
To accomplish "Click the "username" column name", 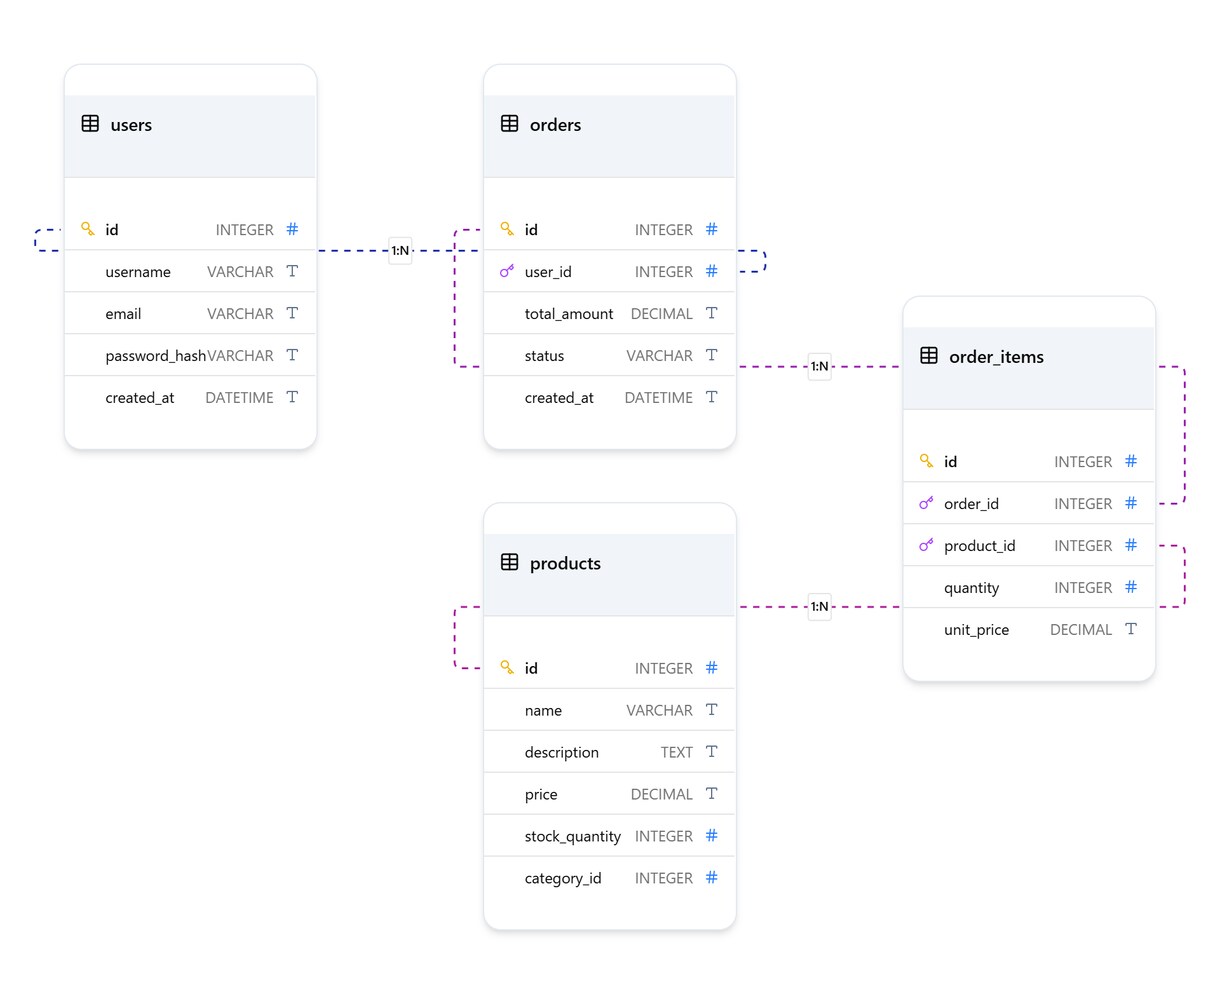I will (138, 272).
